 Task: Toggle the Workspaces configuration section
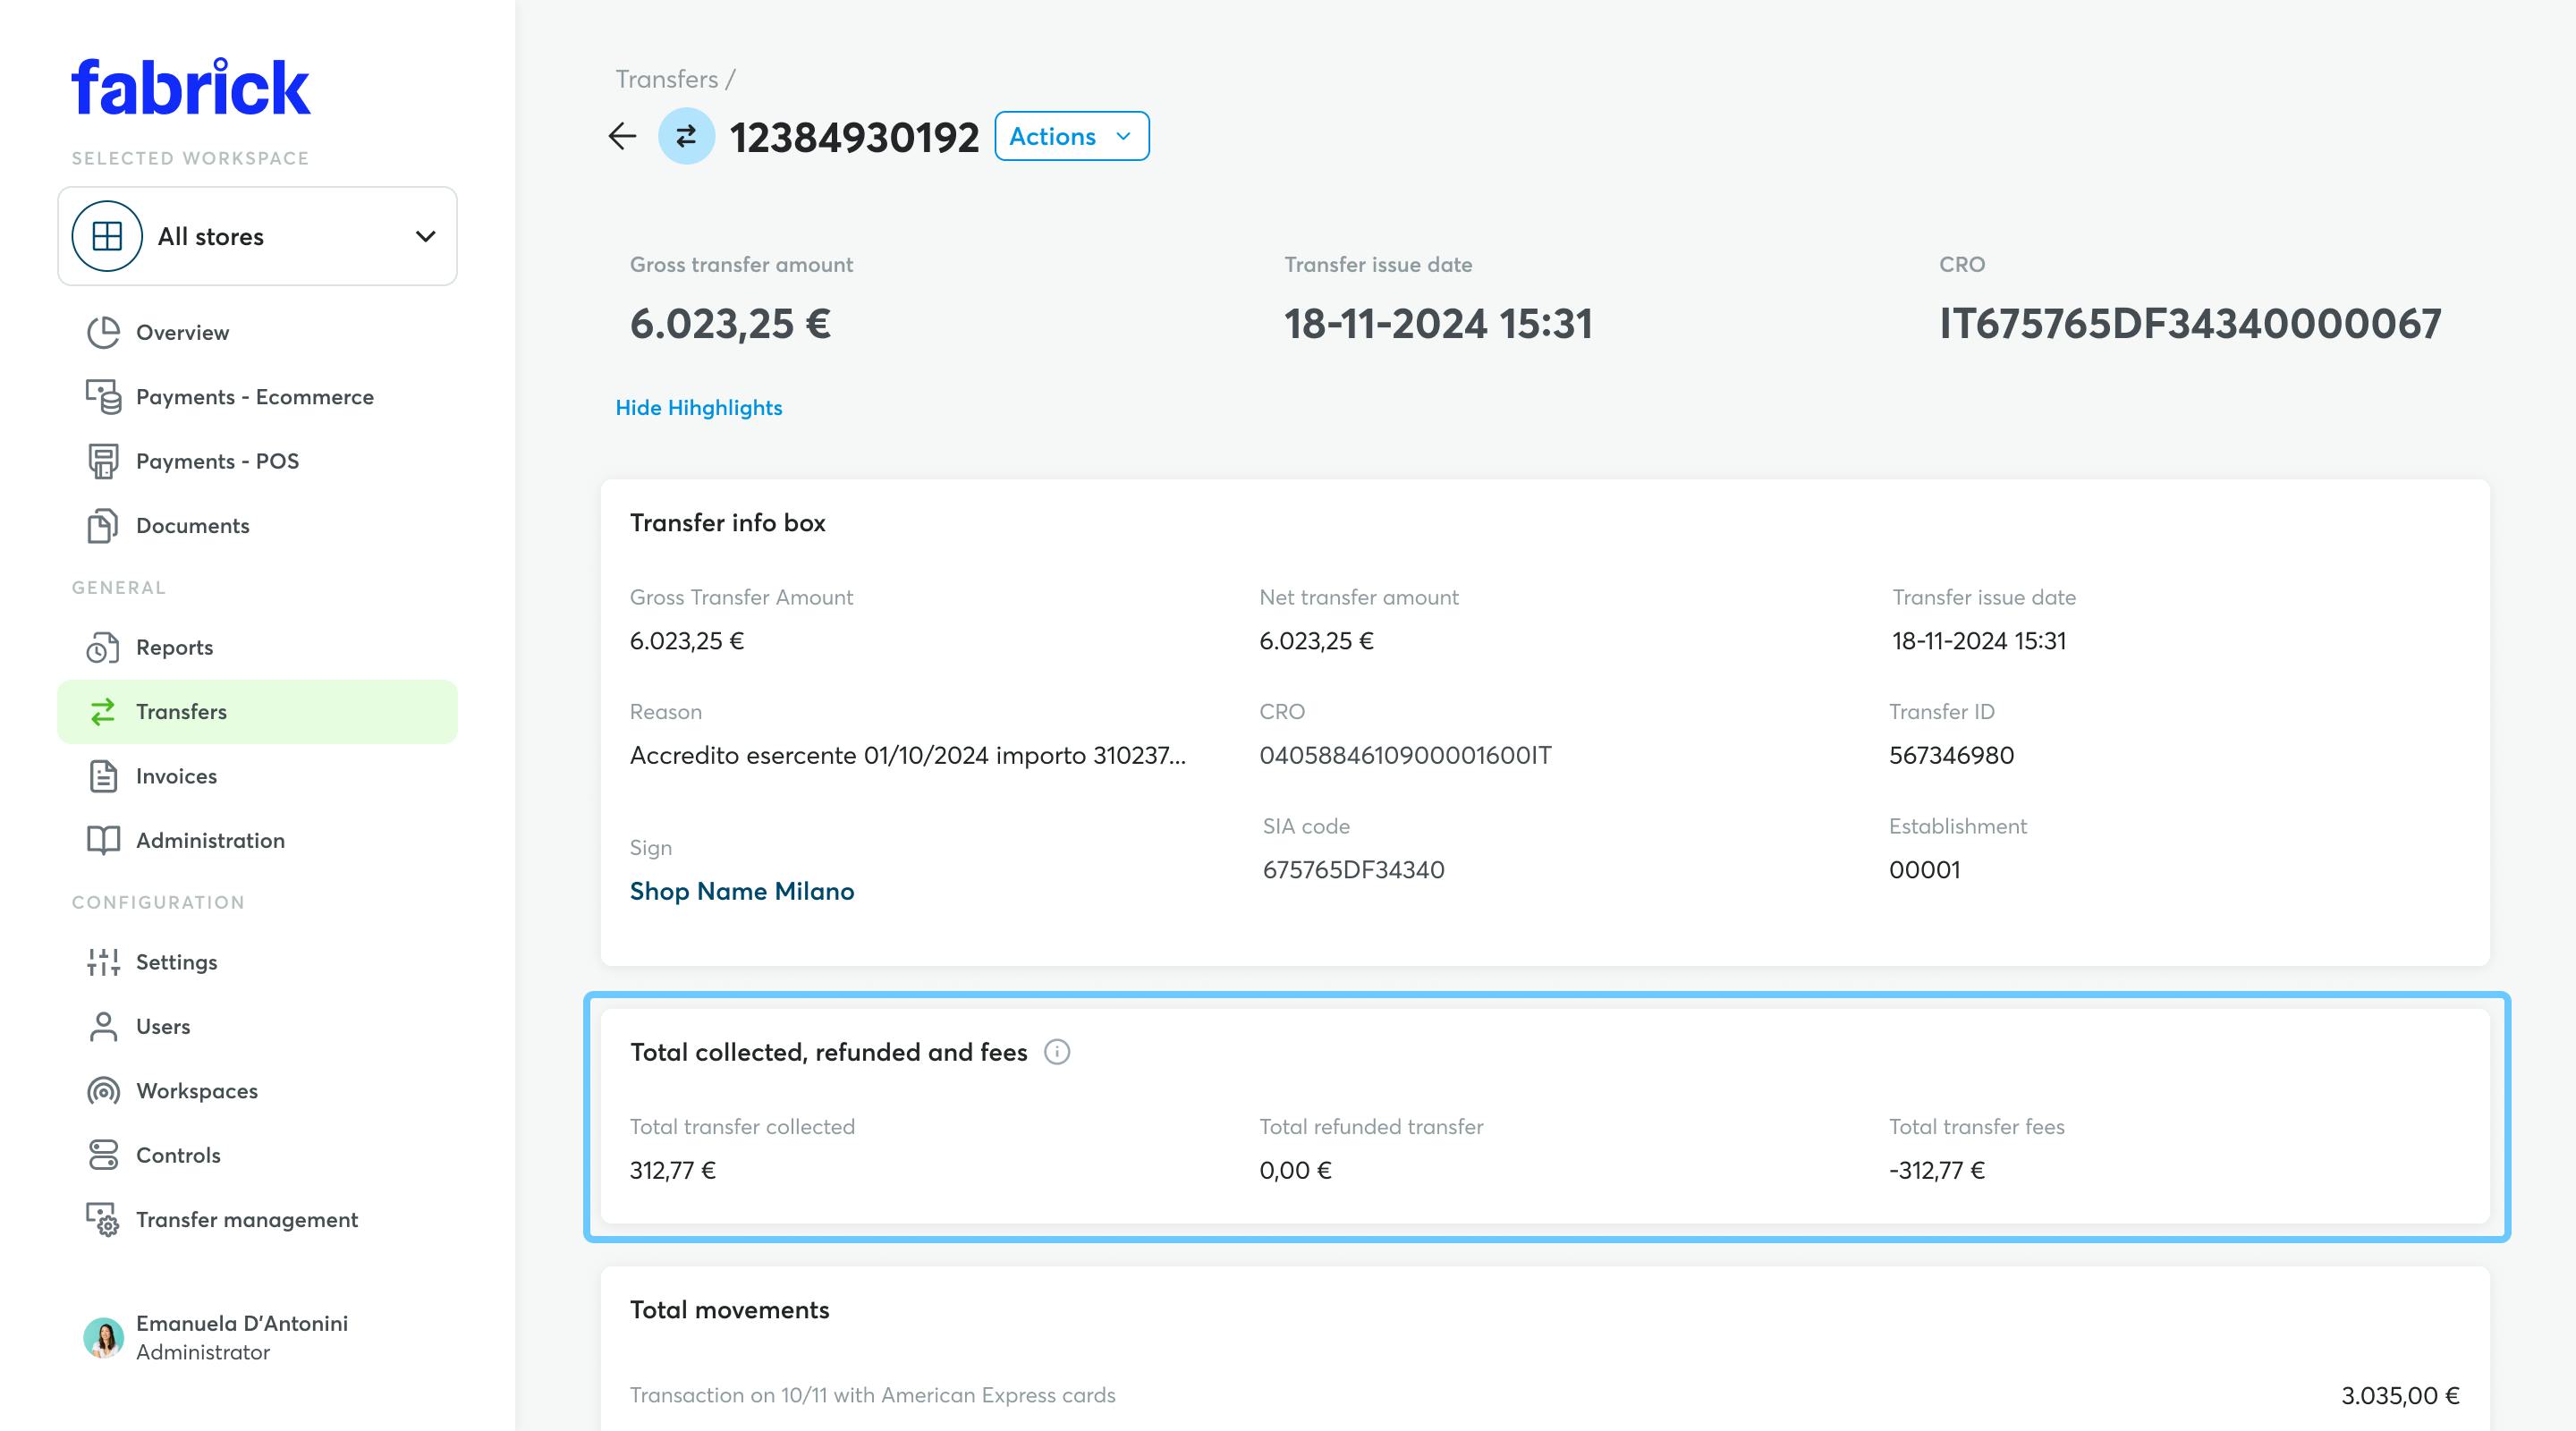click(196, 1091)
